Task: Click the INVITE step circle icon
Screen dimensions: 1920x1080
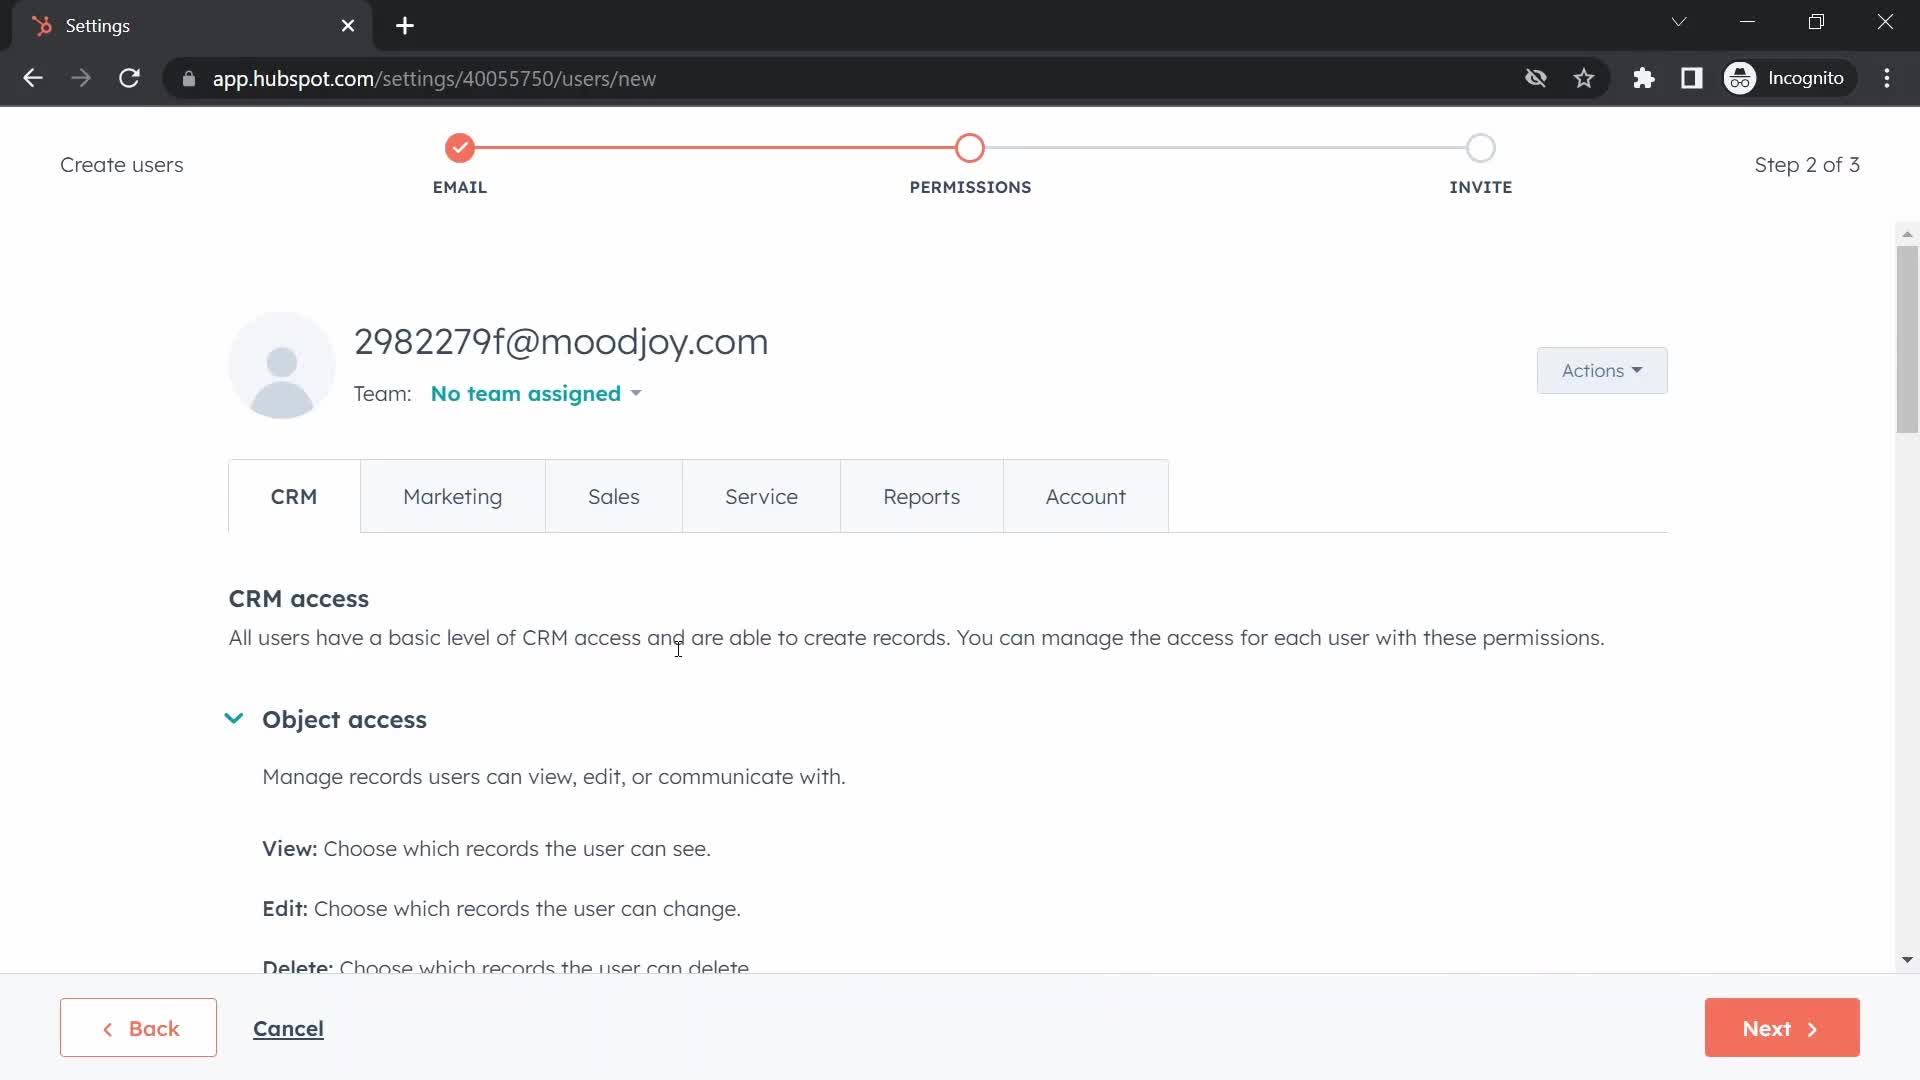Action: click(x=1481, y=146)
